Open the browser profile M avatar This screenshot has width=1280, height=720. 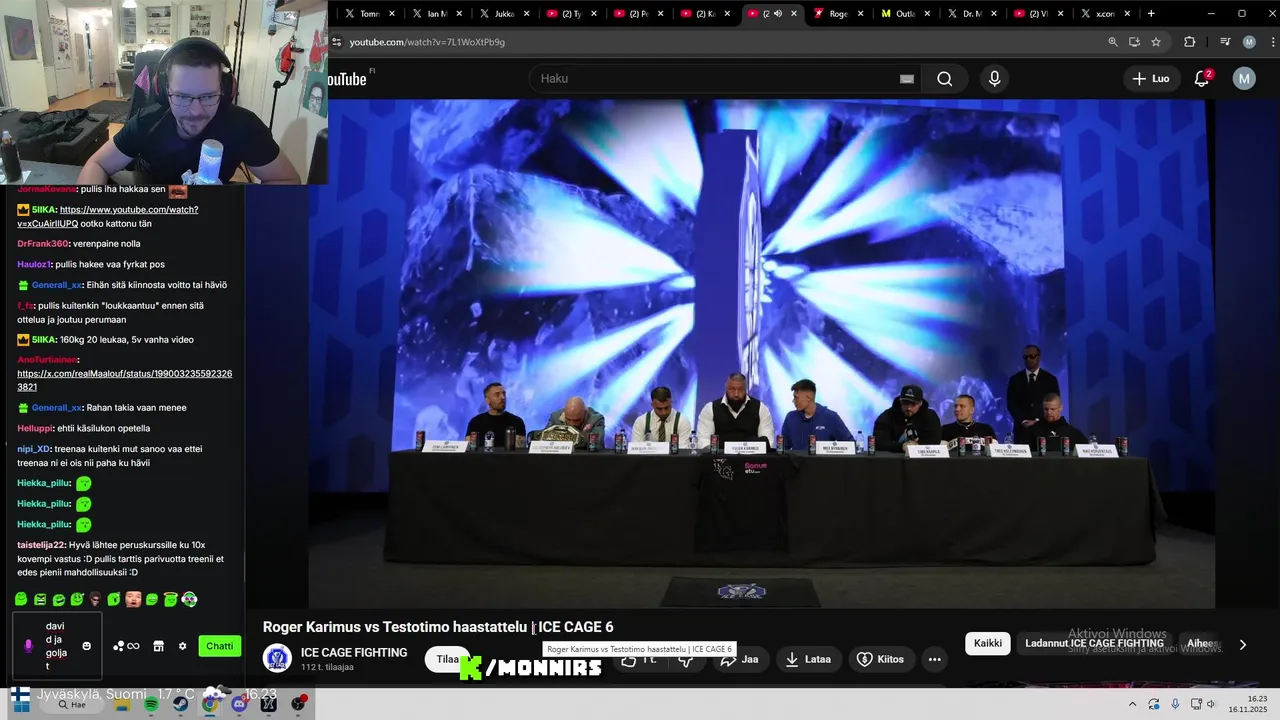[1249, 42]
